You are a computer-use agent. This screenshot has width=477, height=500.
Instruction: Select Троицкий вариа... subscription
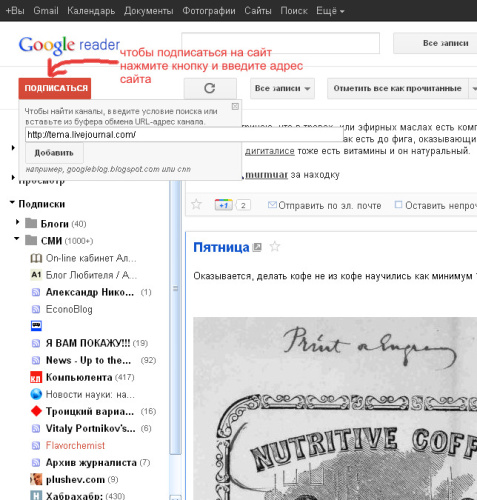90,411
